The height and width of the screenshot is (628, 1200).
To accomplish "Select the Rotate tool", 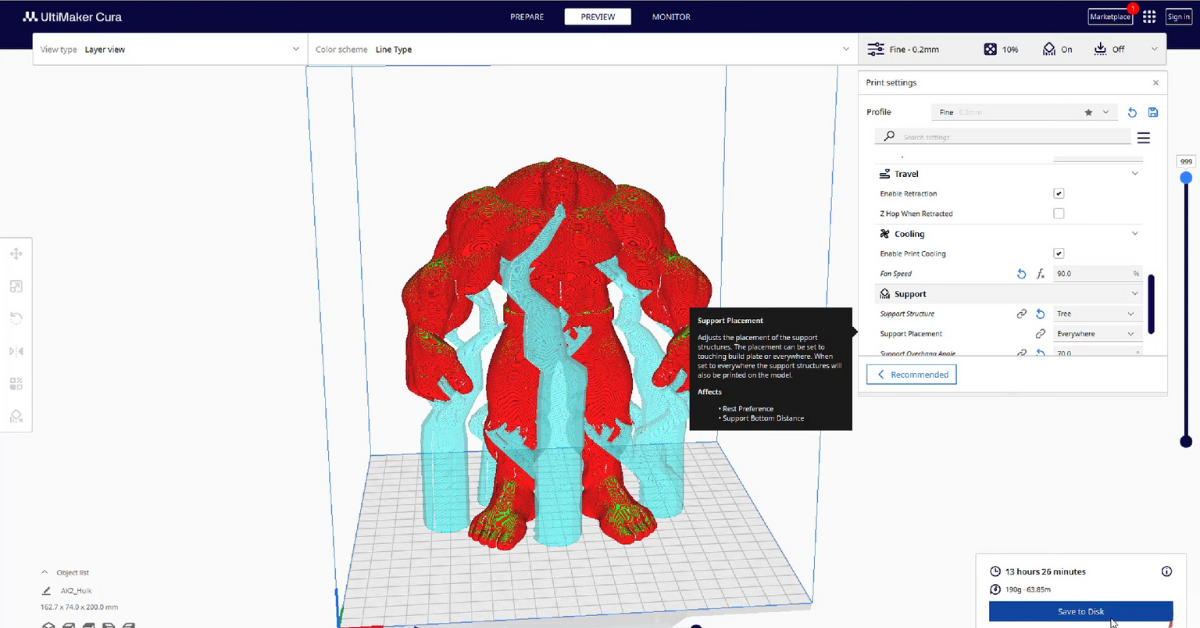I will click(x=16, y=318).
